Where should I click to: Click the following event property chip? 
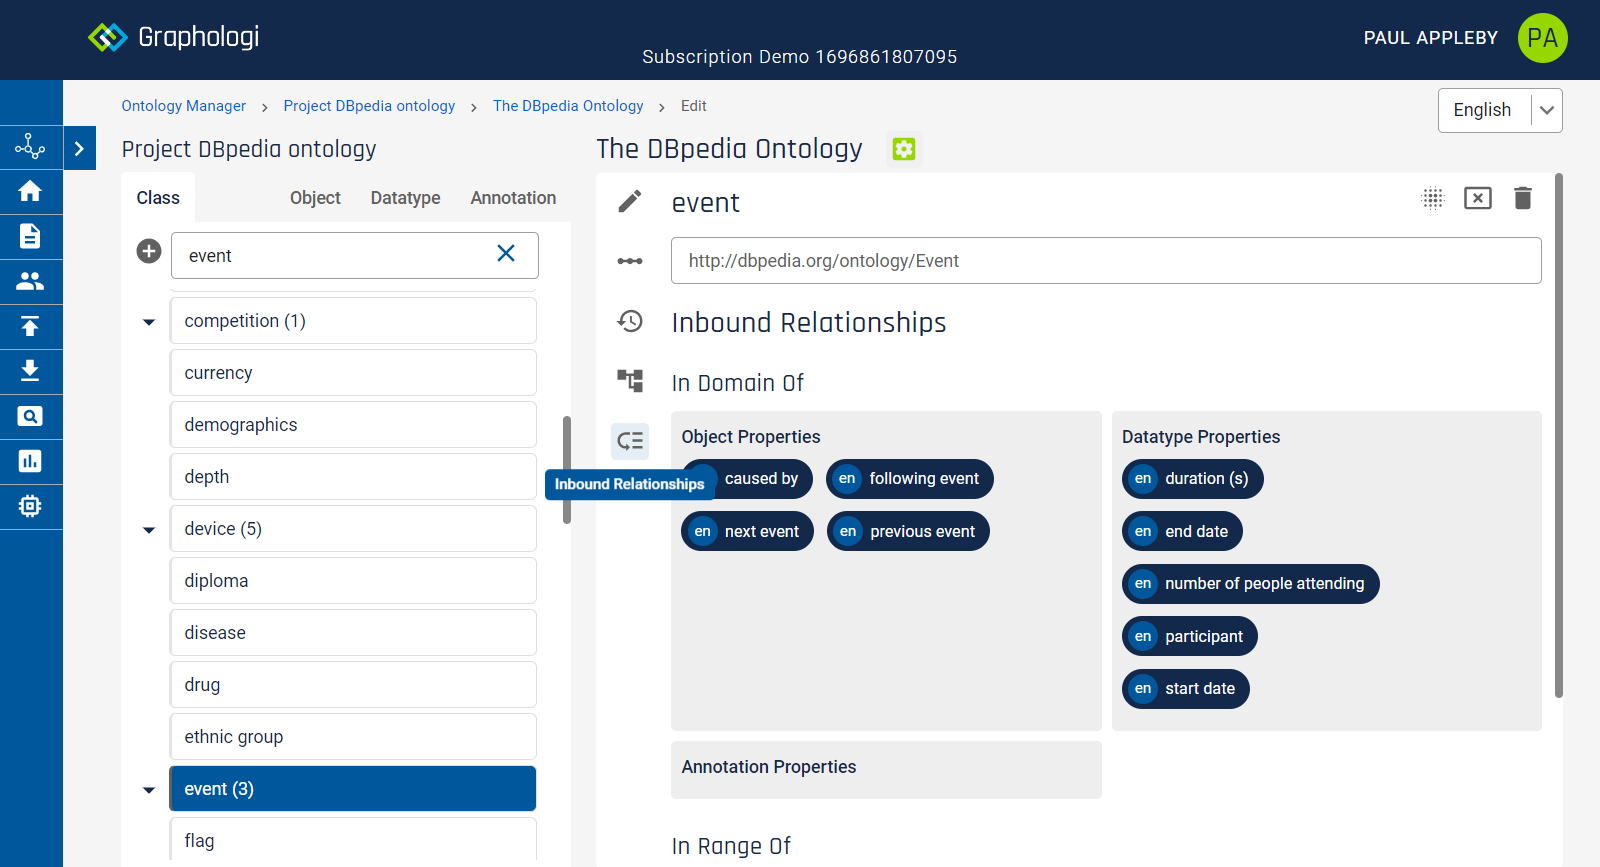[x=910, y=479]
